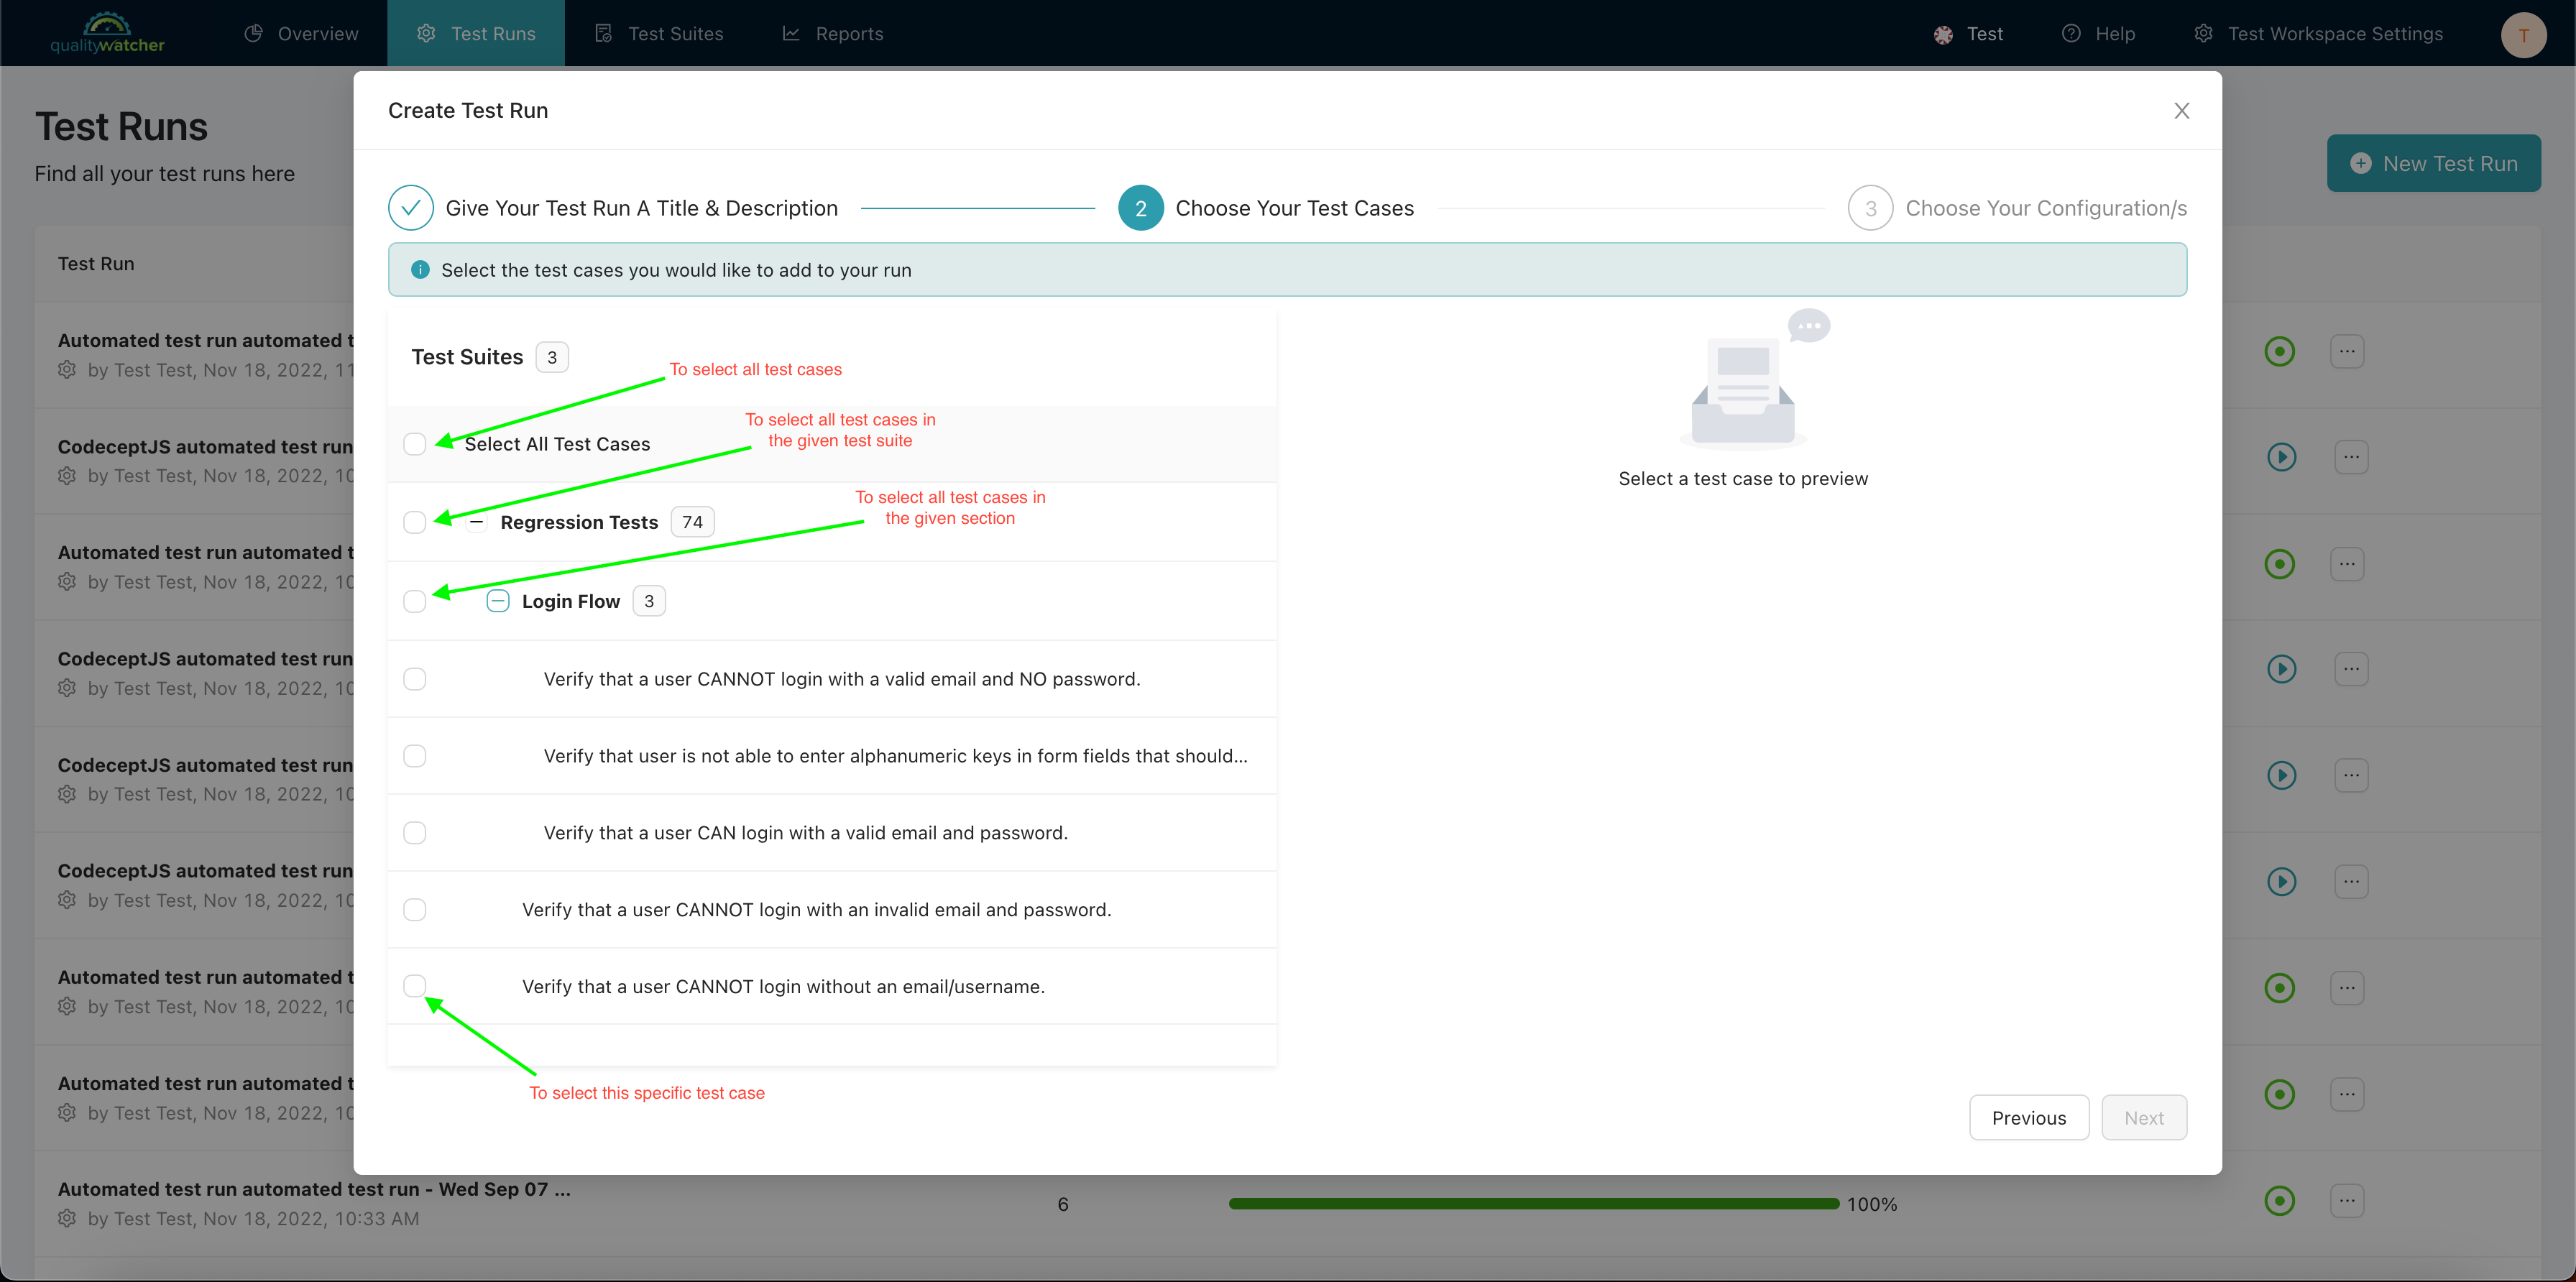Click step 3 circle Choose Your Configuration/s
This screenshot has width=2576, height=1282.
pos(1870,208)
